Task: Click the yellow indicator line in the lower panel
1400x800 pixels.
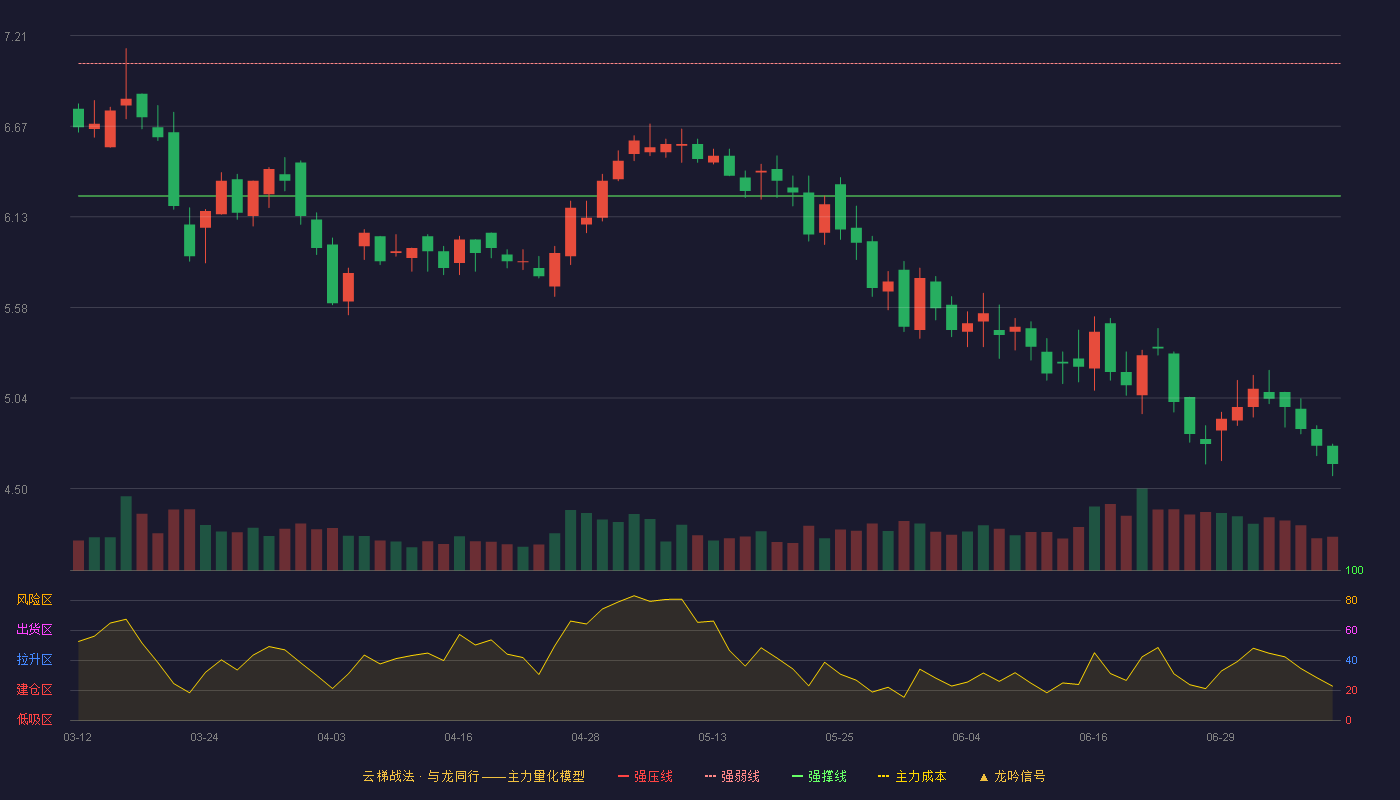Action: [705, 650]
